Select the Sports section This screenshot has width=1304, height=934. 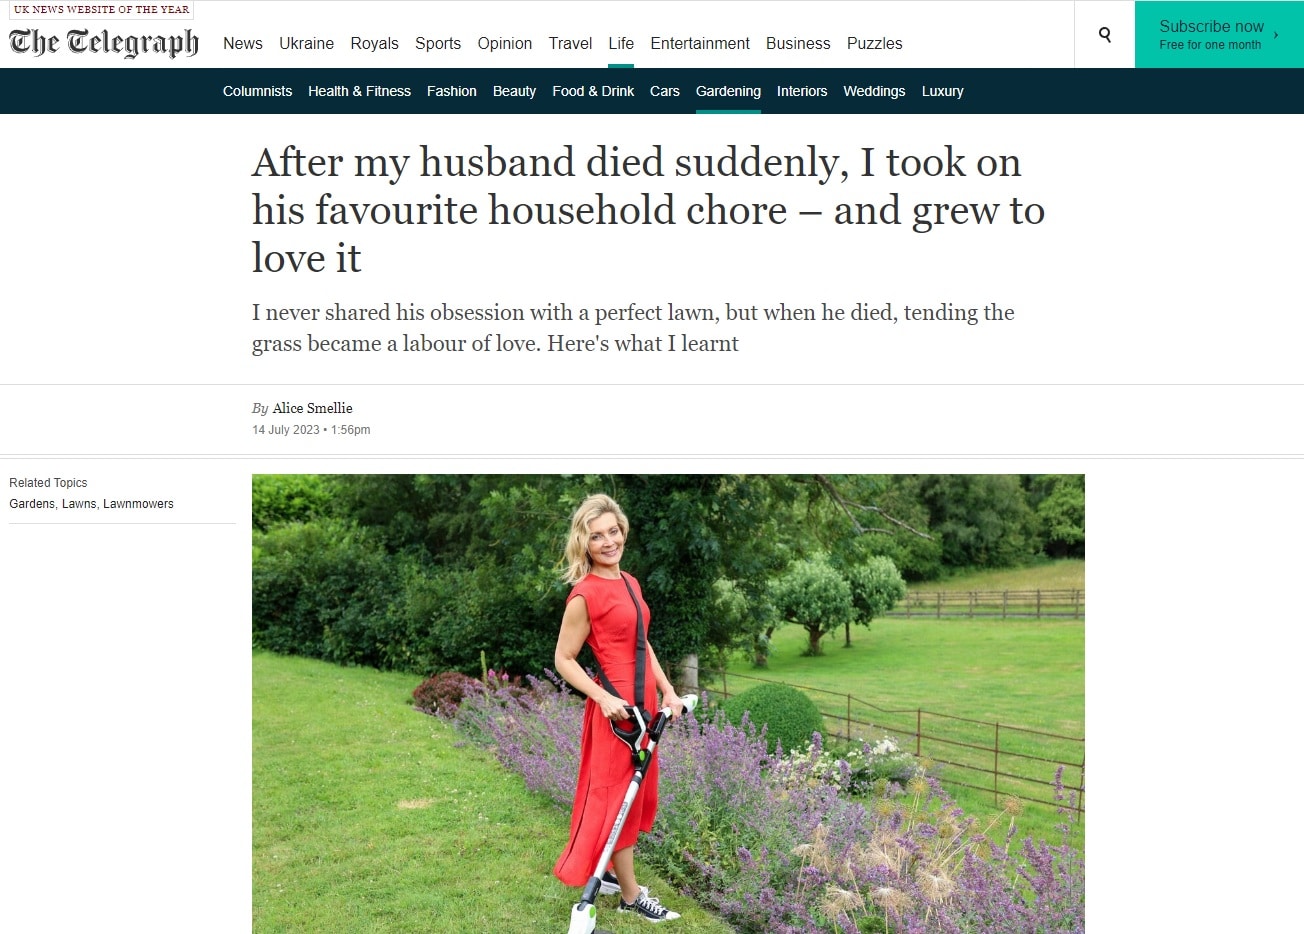(x=438, y=44)
